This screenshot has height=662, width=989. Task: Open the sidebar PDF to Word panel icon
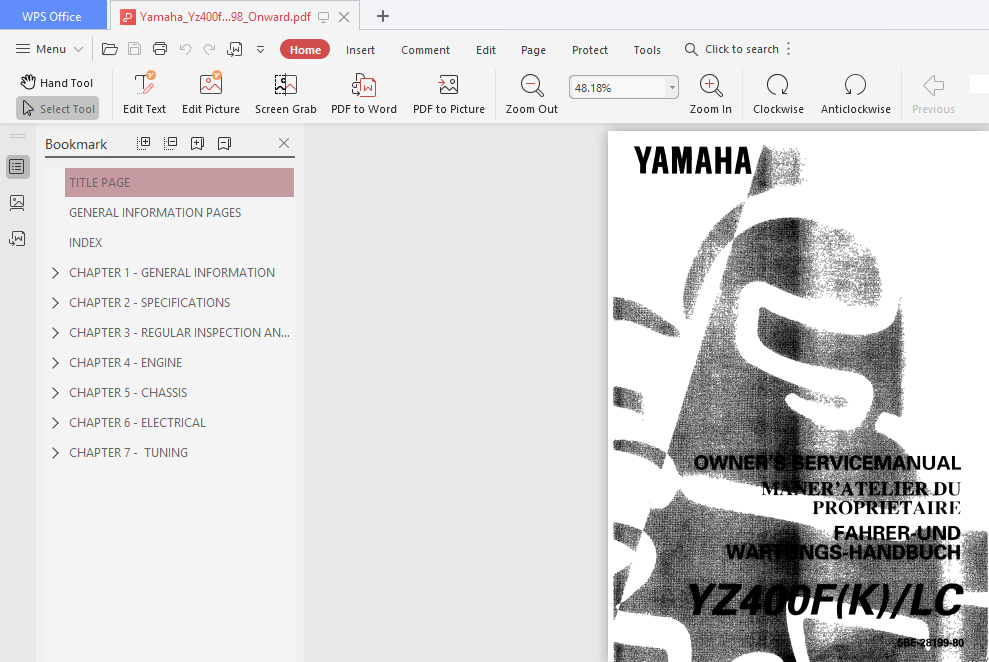[17, 238]
